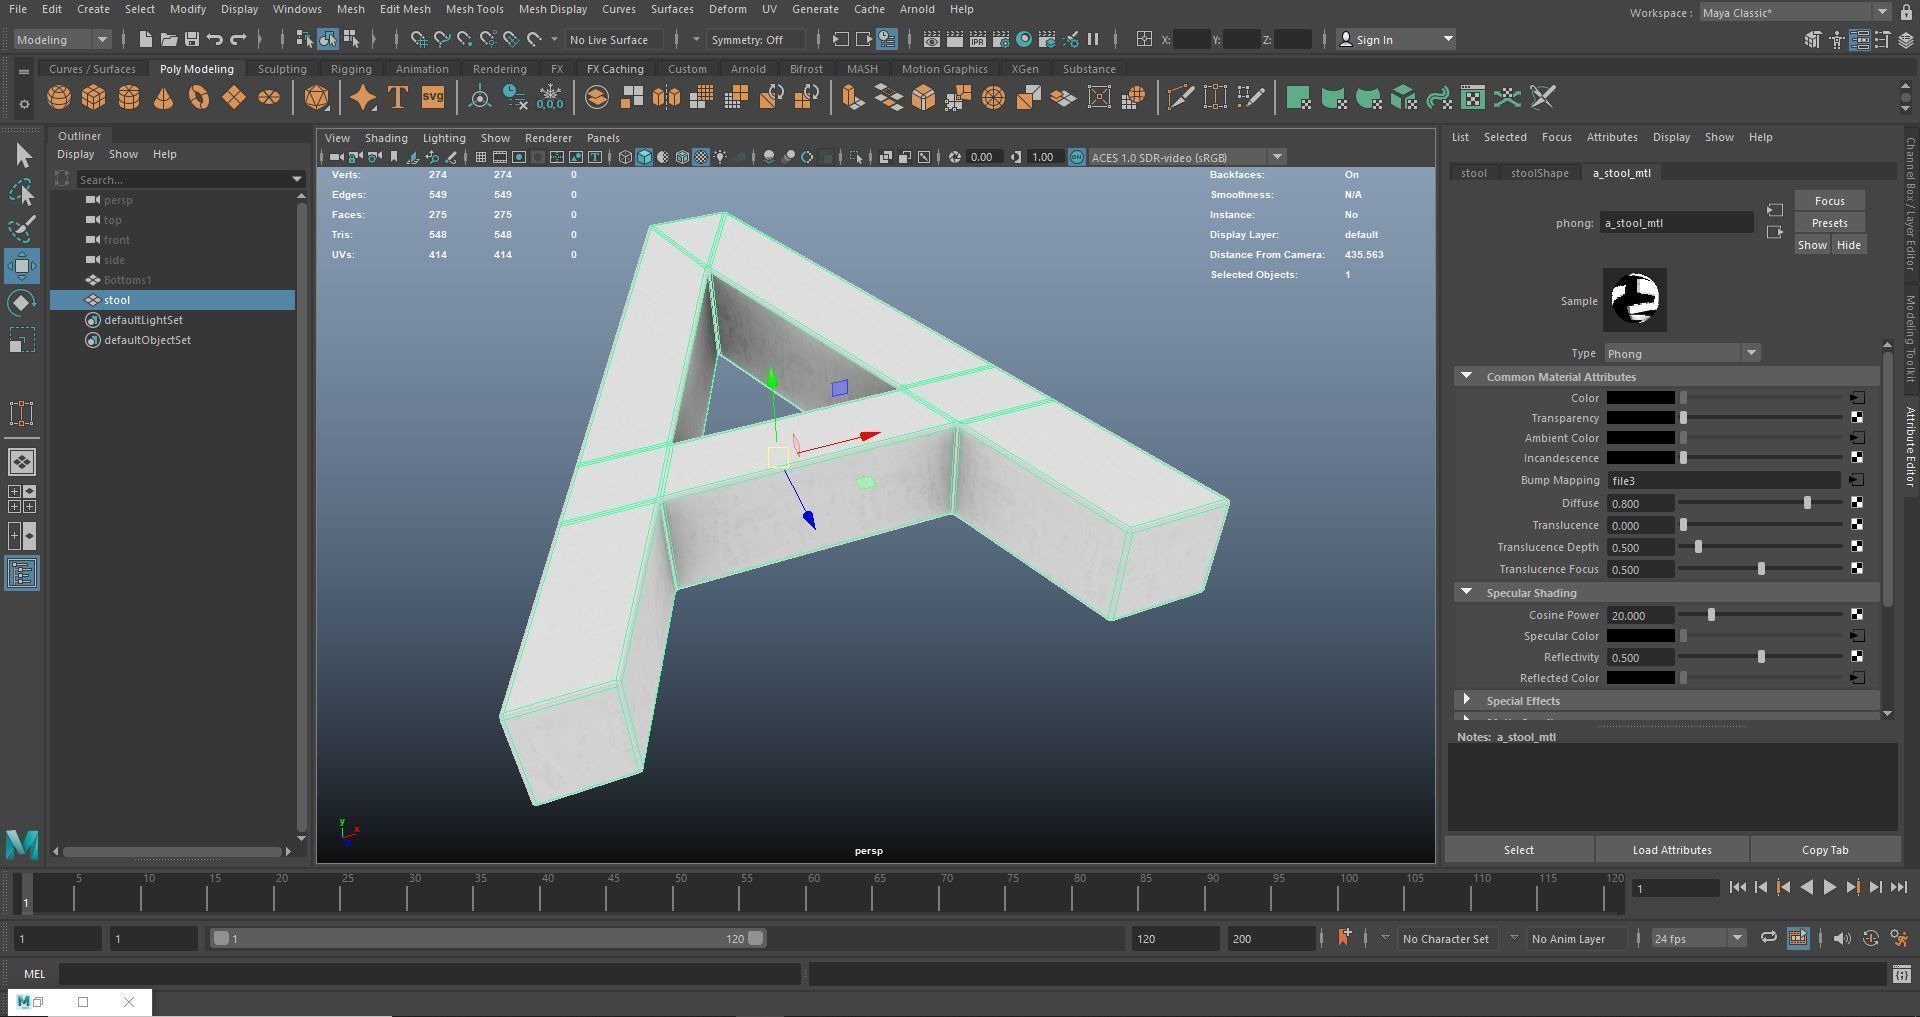Toggle loop playback mode icon
Screen dimensions: 1920x1017
click(x=1768, y=938)
